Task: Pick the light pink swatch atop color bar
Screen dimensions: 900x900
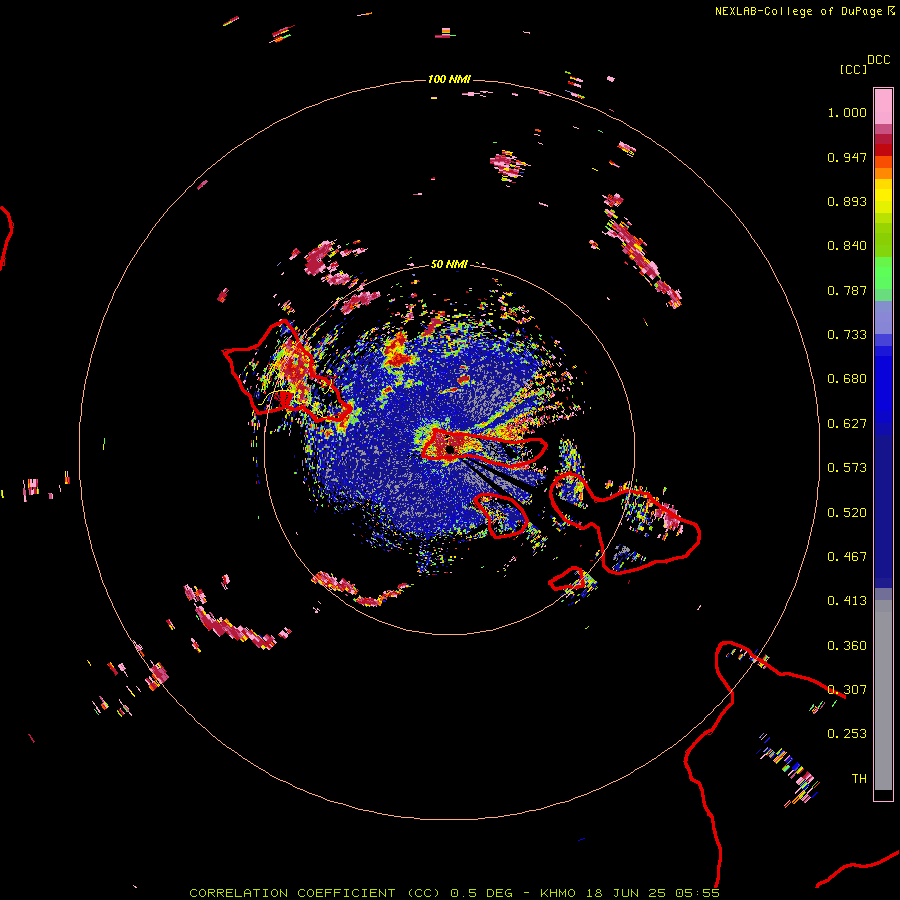Action: pyautogui.click(x=883, y=106)
